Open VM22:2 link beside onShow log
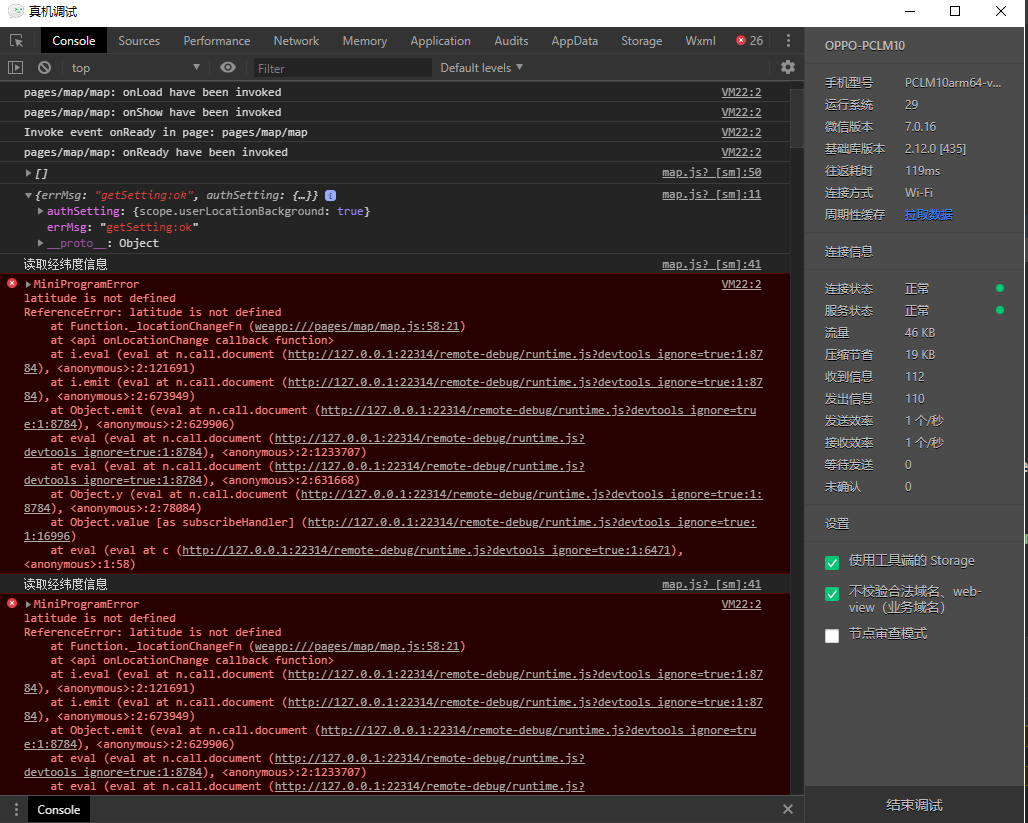 pyautogui.click(x=741, y=112)
